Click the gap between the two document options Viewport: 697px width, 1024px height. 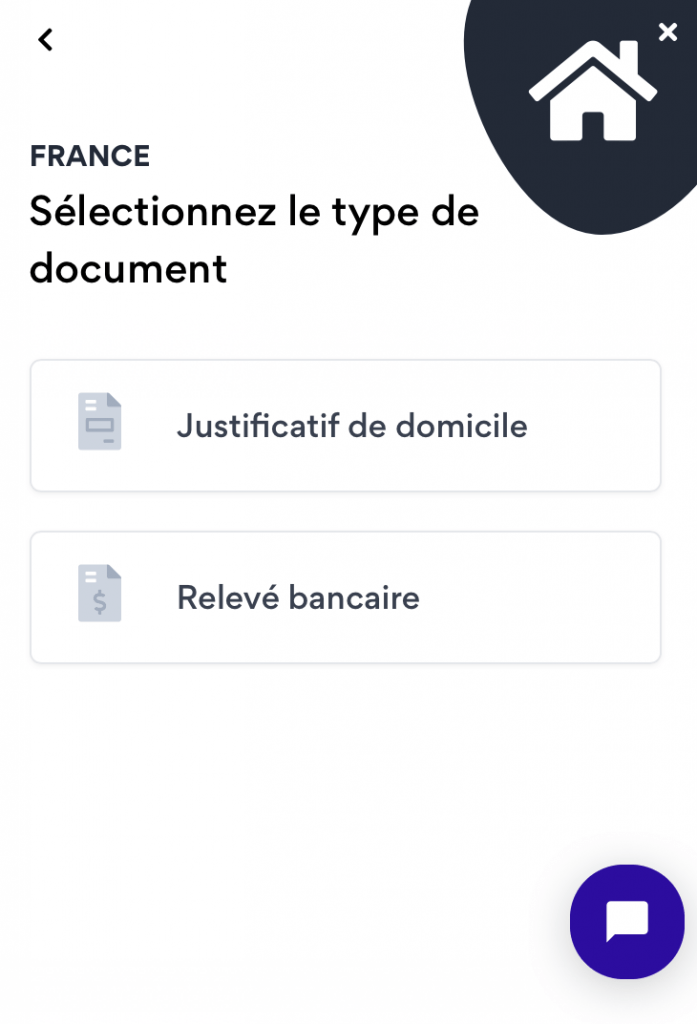pyautogui.click(x=346, y=511)
